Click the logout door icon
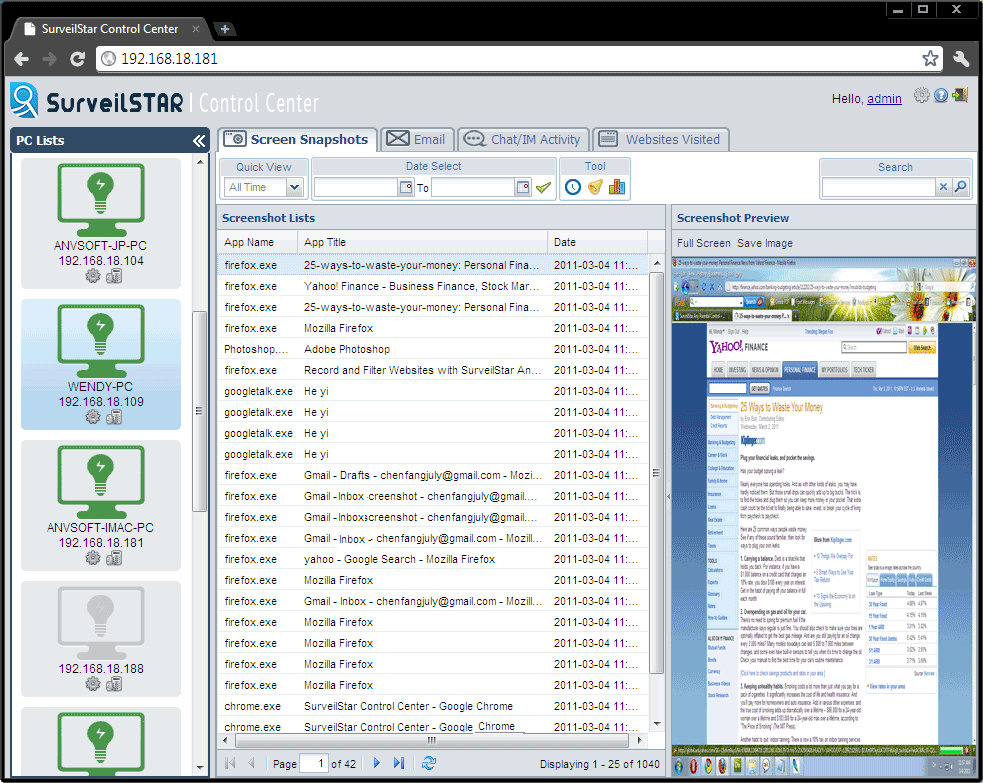Image resolution: width=983 pixels, height=783 pixels. (960, 95)
